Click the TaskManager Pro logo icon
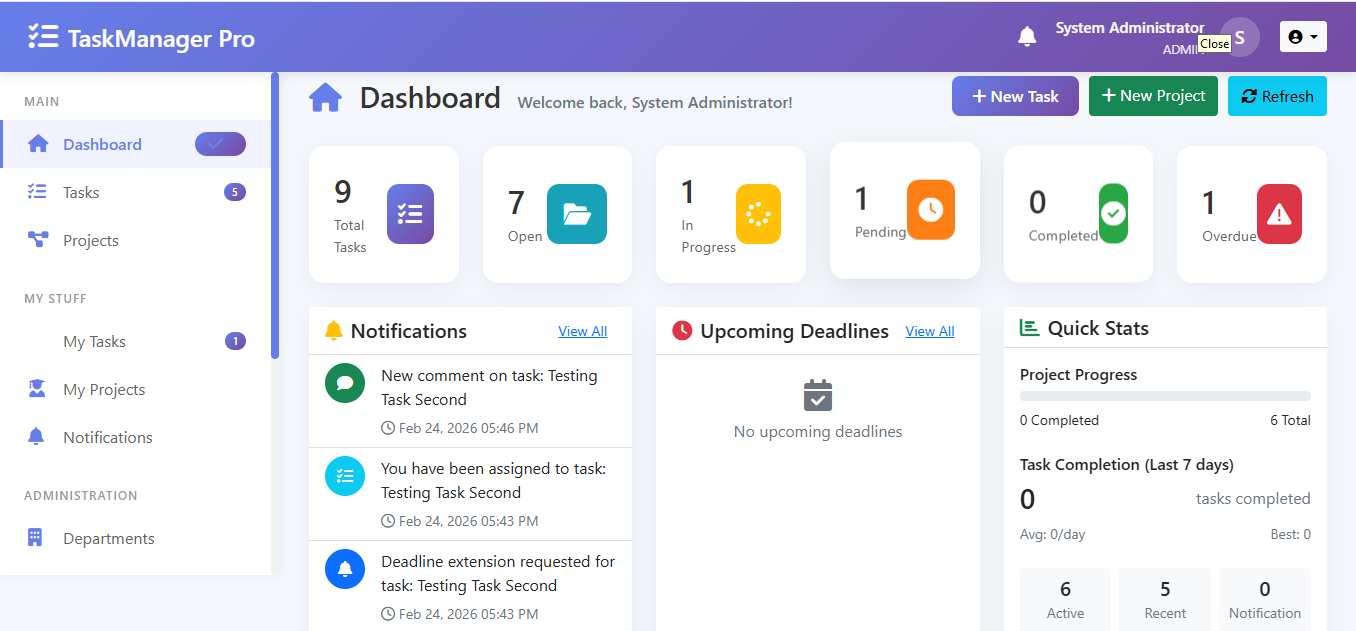 (x=44, y=36)
